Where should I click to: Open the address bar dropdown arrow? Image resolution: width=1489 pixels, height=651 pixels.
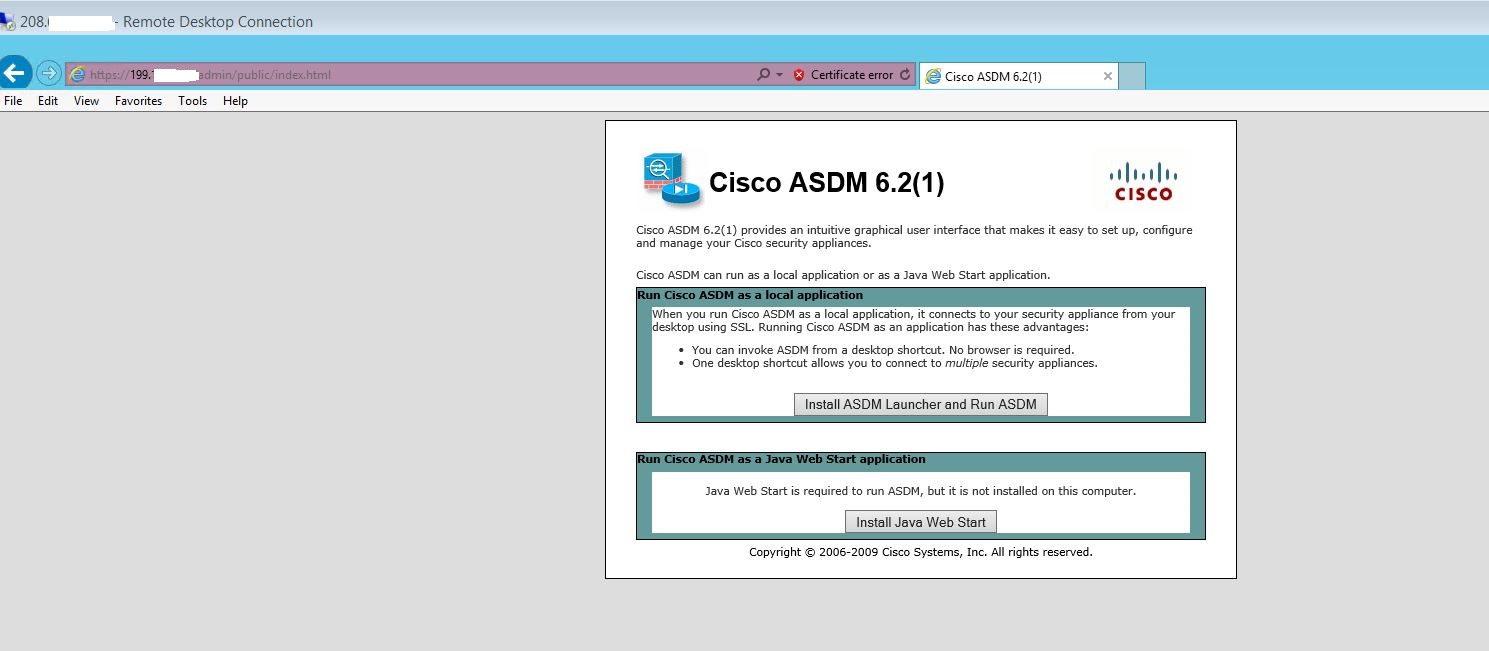coord(780,75)
